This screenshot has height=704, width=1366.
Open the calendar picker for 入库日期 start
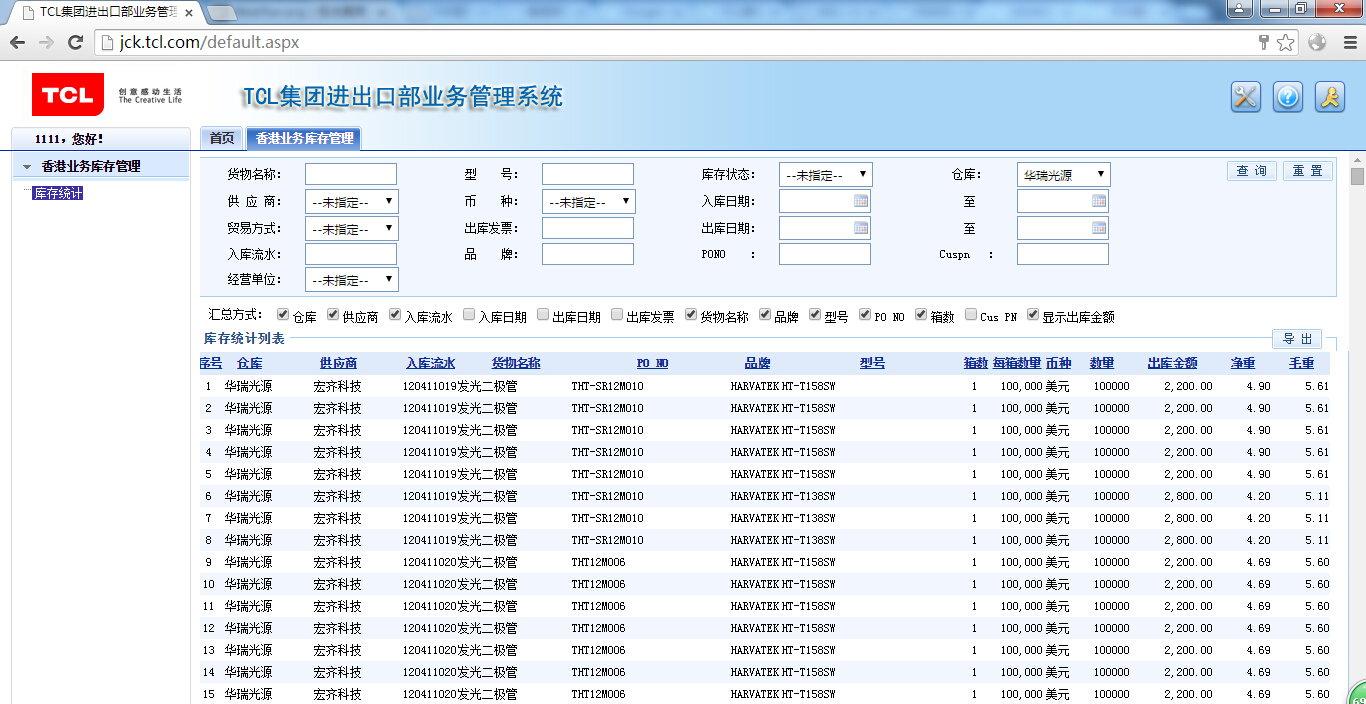tap(861, 201)
